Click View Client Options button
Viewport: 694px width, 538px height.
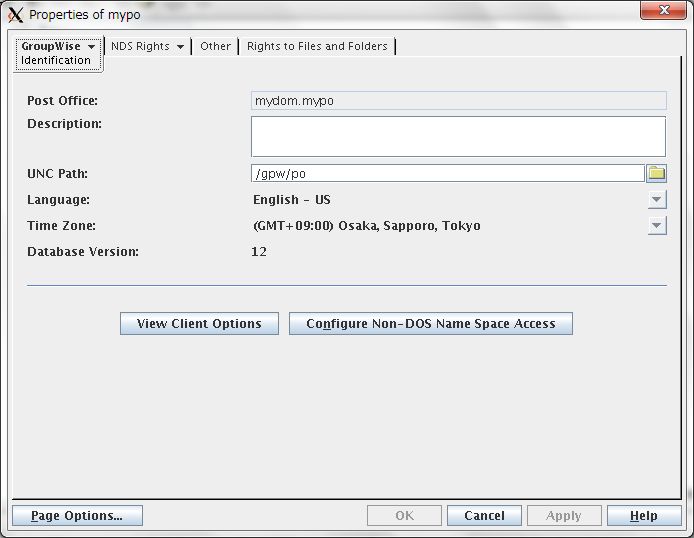point(199,323)
